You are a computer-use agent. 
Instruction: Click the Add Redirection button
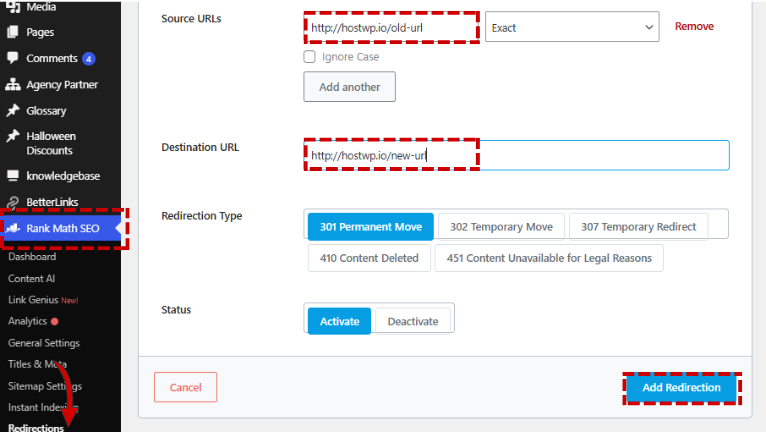click(x=681, y=388)
